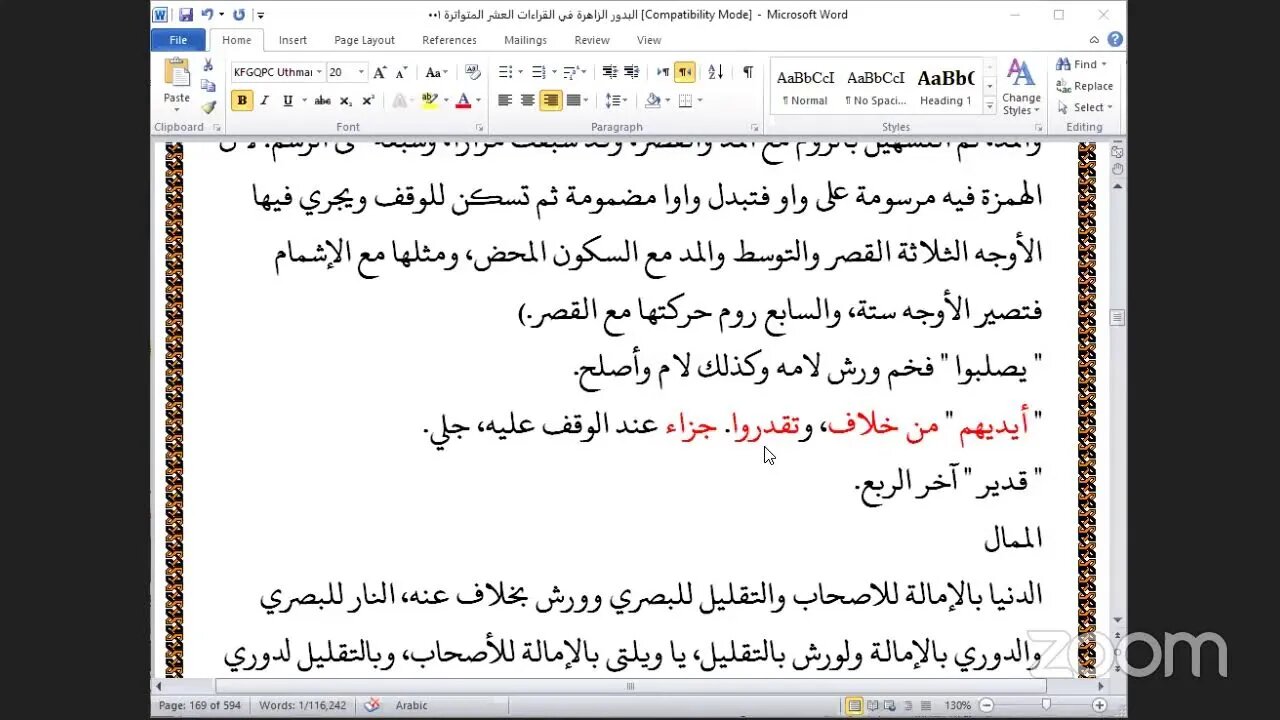1280x720 pixels.
Task: Click Arabic language indicator
Action: point(411,705)
